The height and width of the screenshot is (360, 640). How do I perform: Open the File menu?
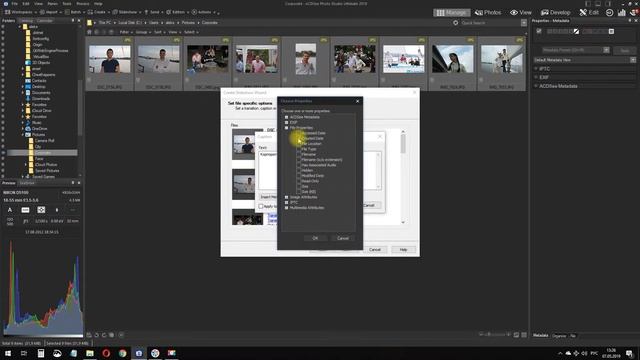tap(14, 4)
